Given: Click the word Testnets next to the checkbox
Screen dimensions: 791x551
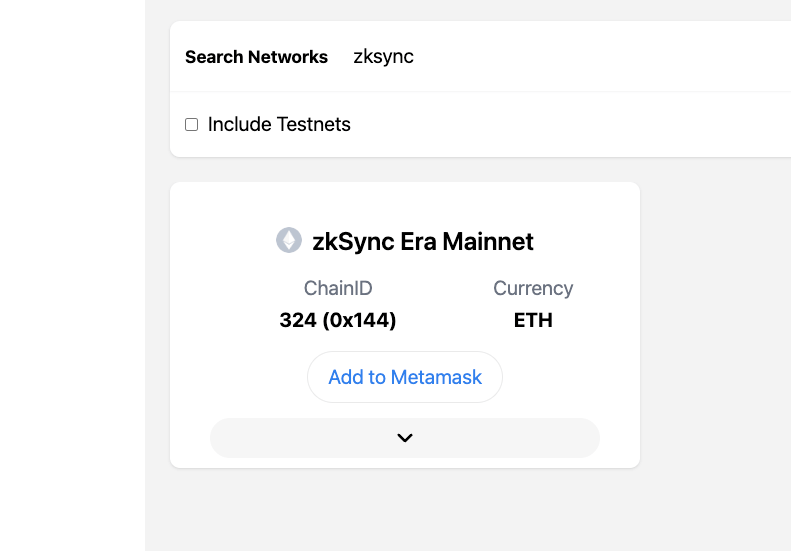Looking at the screenshot, I should tap(314, 125).
